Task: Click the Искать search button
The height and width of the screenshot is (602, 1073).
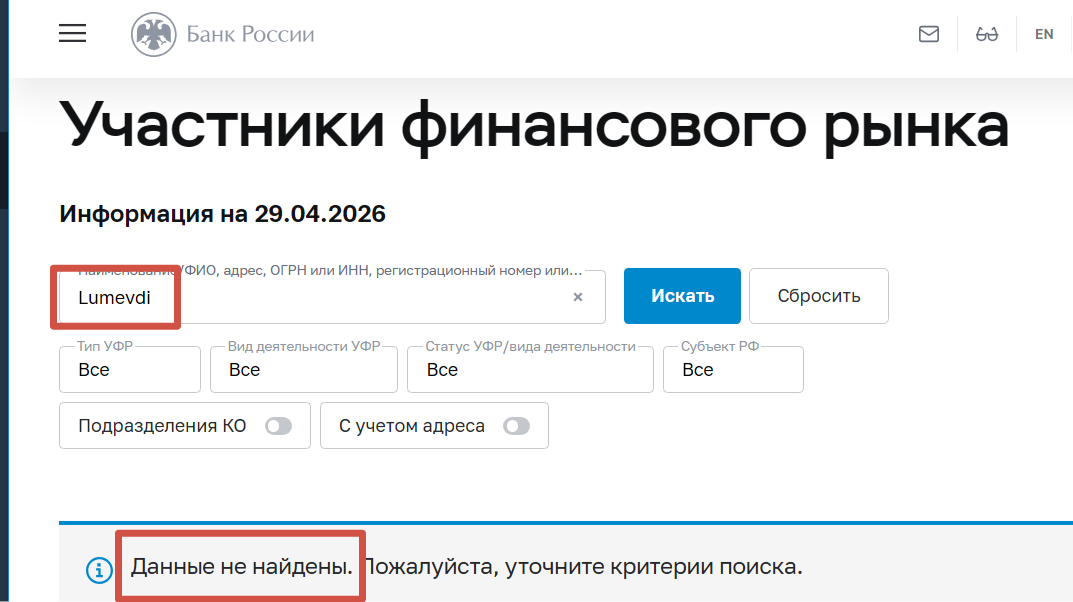Action: 682,296
